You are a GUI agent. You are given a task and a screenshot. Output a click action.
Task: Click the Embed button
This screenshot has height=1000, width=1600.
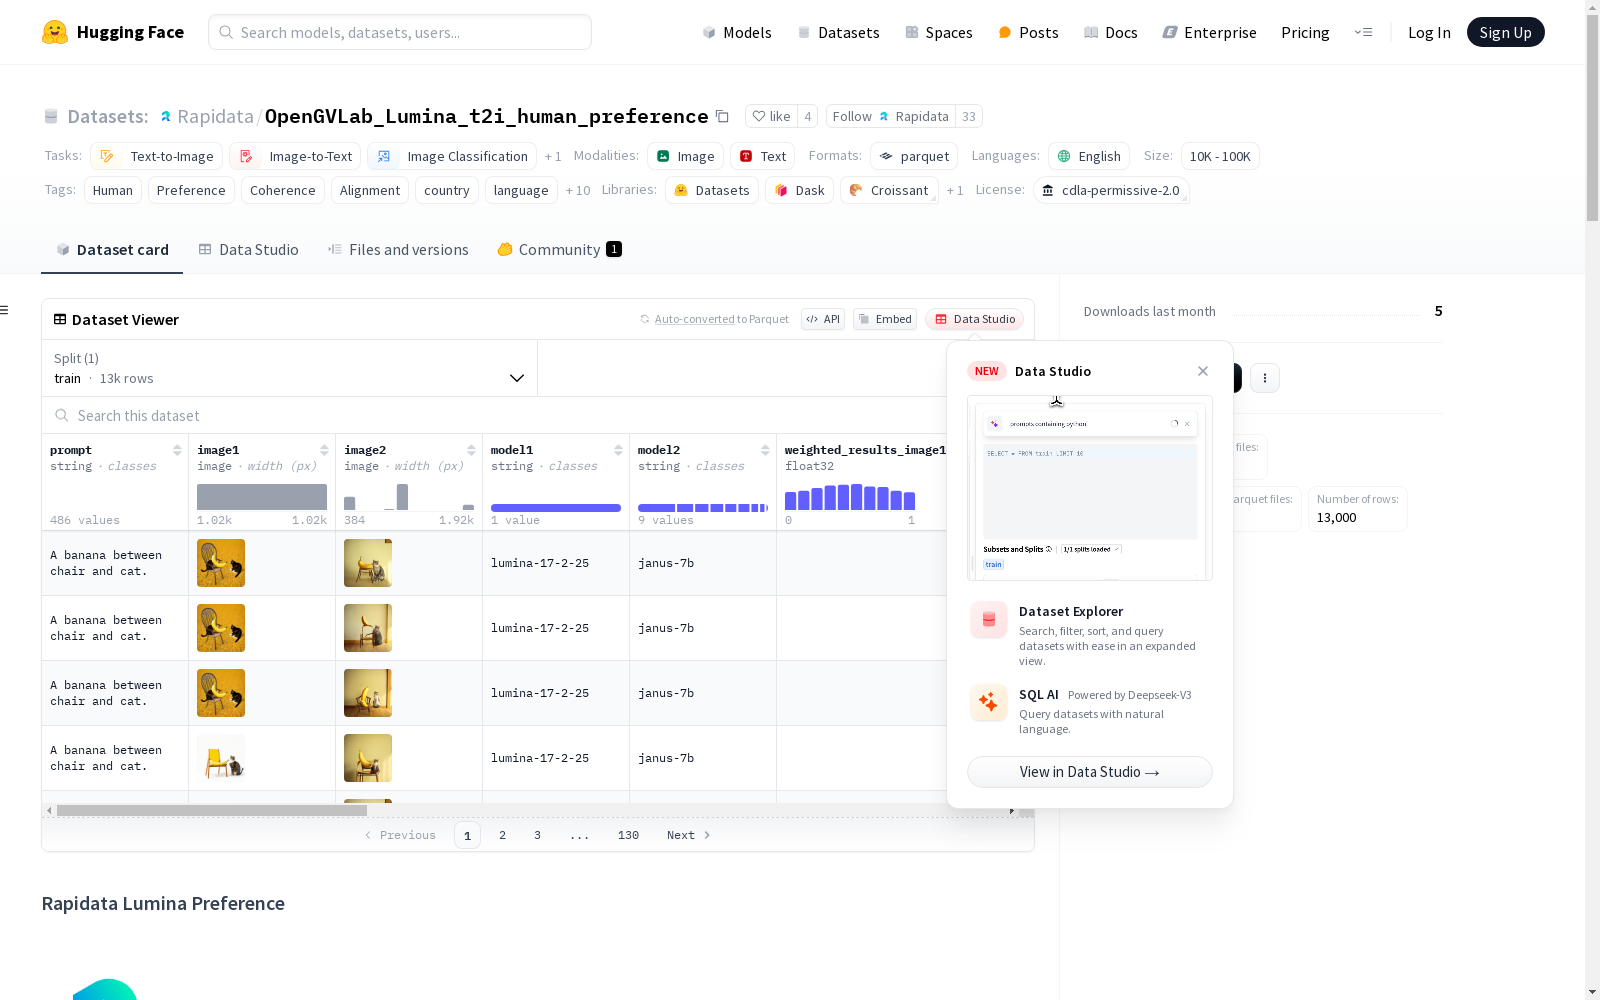click(885, 319)
